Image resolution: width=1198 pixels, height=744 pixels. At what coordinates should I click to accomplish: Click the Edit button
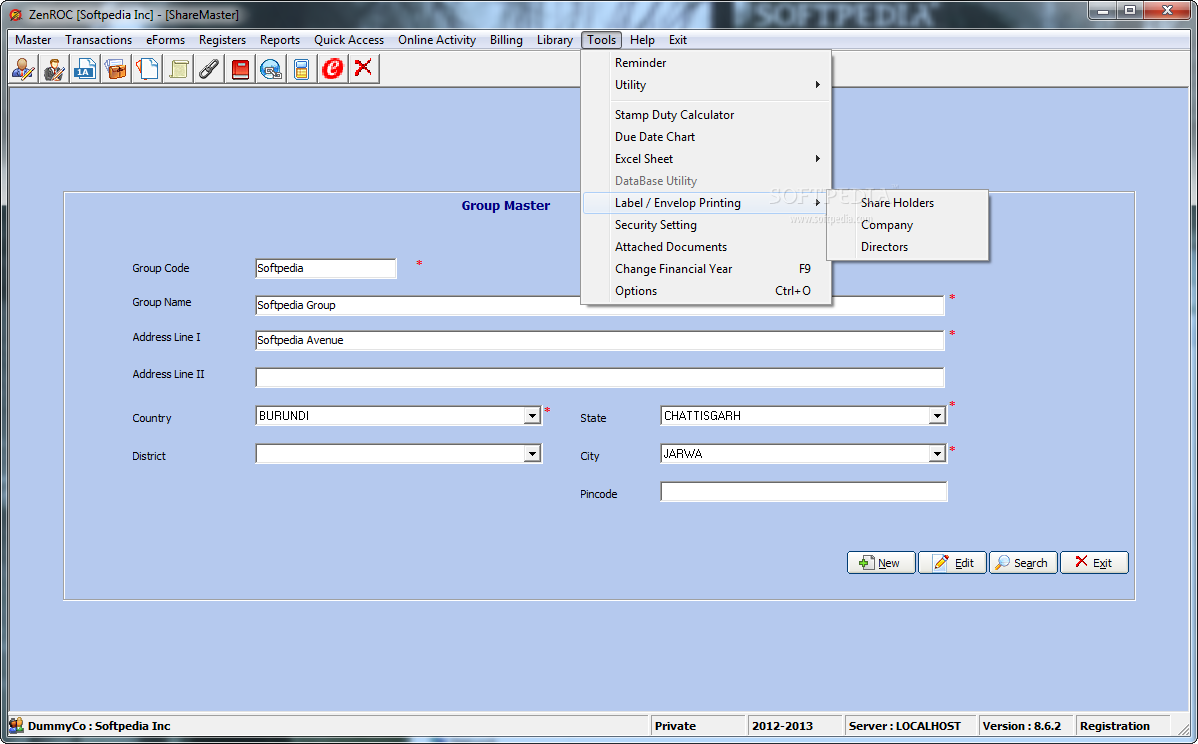pyautogui.click(x=952, y=563)
